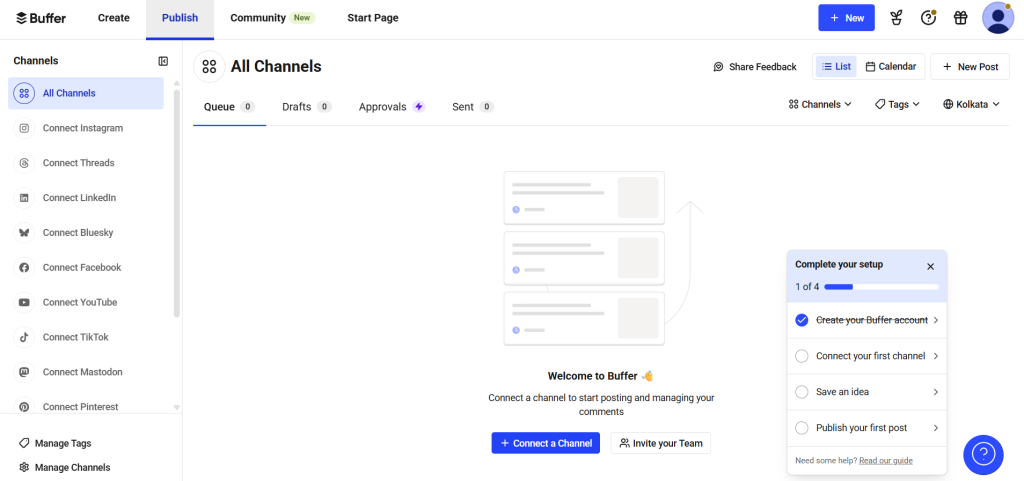
Task: Select the Approvals tab
Action: (392, 107)
